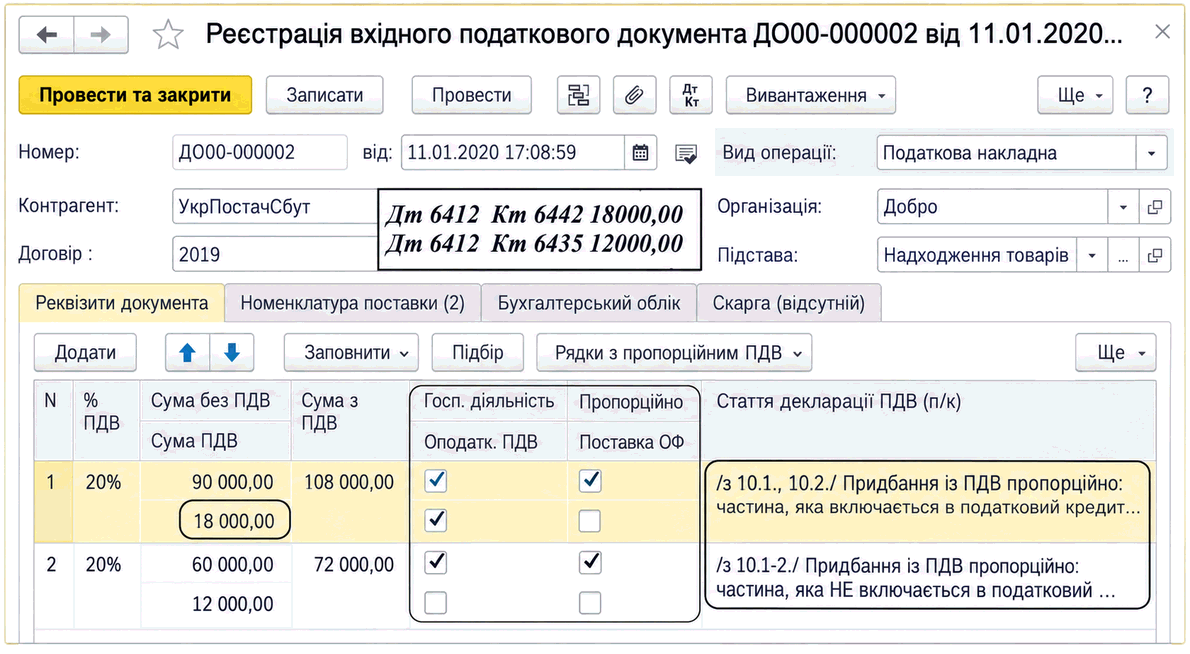Click Стаття декларації ПДВ (п/к) column header
Viewport: 1190px width, 654px height.
928,420
